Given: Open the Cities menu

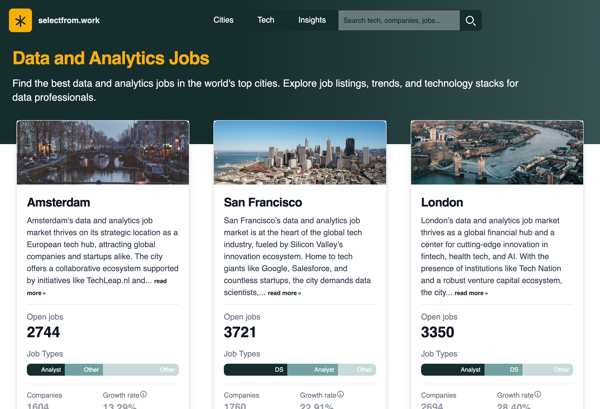Looking at the screenshot, I should 223,20.
